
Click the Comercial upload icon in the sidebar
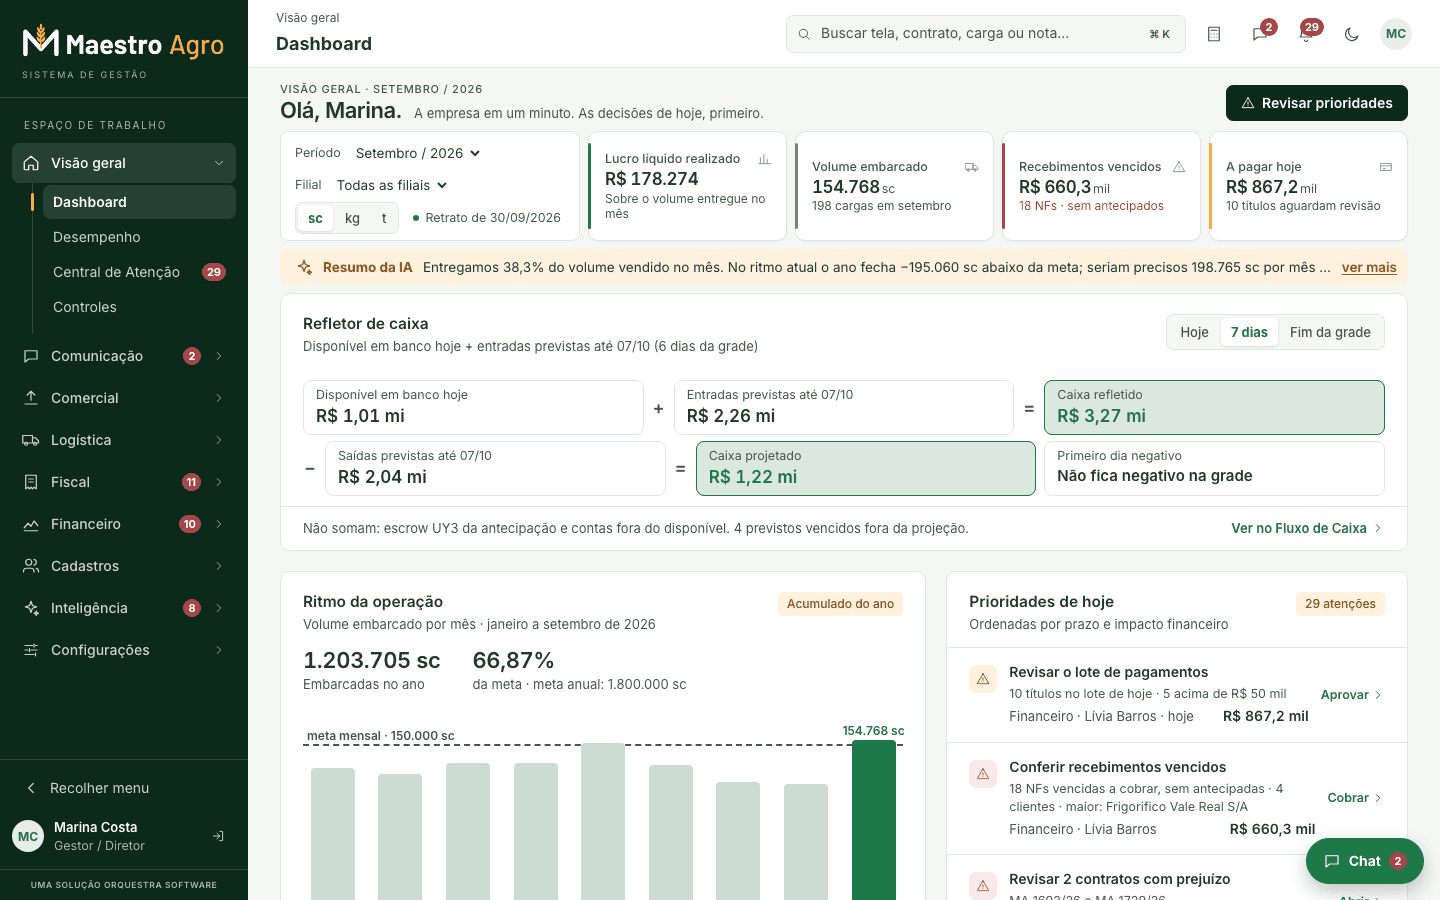[x=31, y=398]
